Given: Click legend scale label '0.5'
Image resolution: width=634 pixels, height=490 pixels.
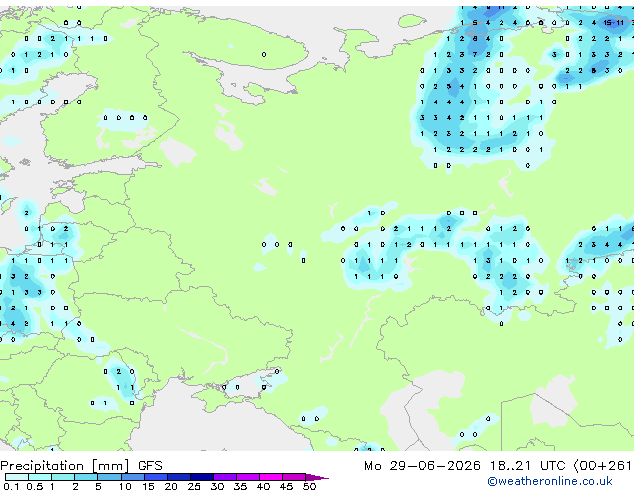Looking at the screenshot, I should [35, 486].
